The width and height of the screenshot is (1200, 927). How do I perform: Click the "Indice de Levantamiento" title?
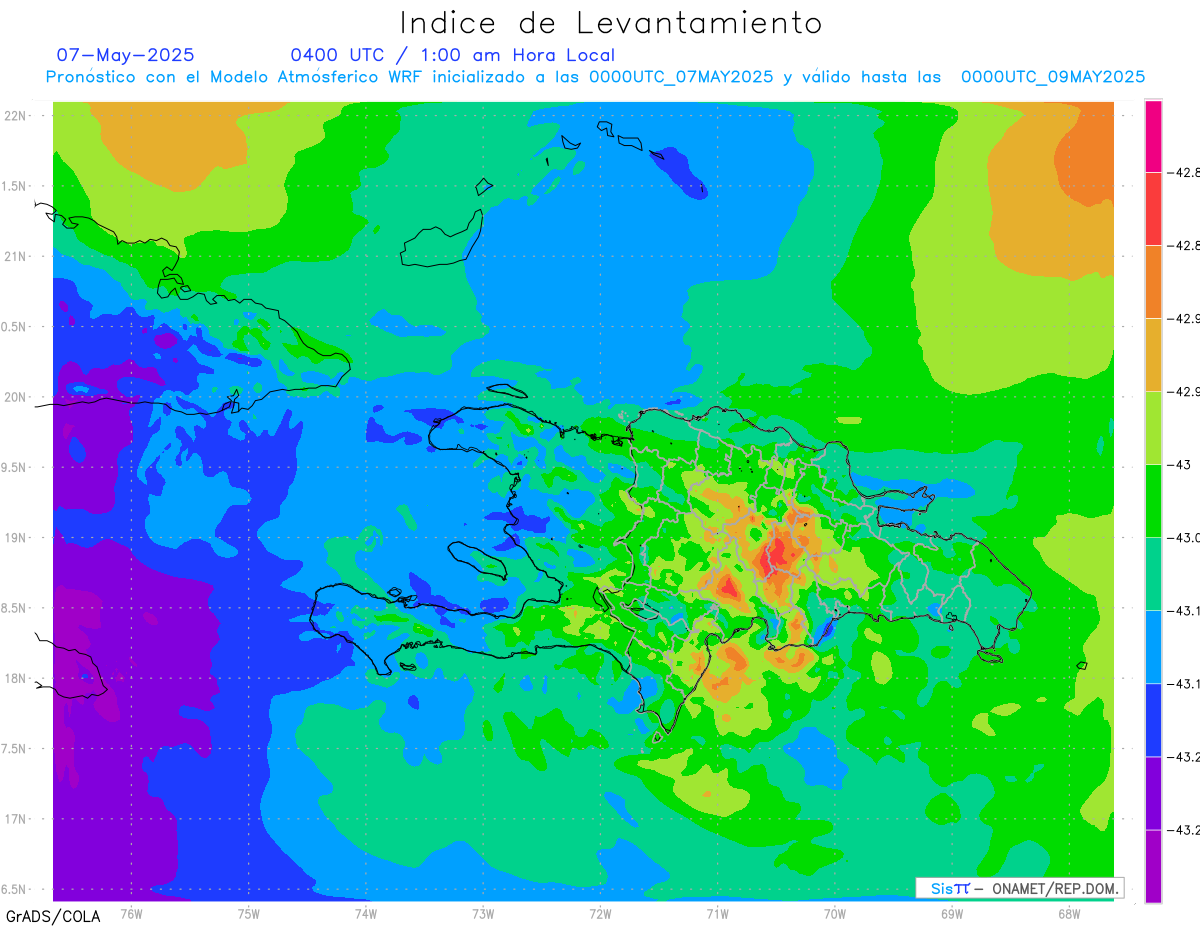pyautogui.click(x=611, y=23)
